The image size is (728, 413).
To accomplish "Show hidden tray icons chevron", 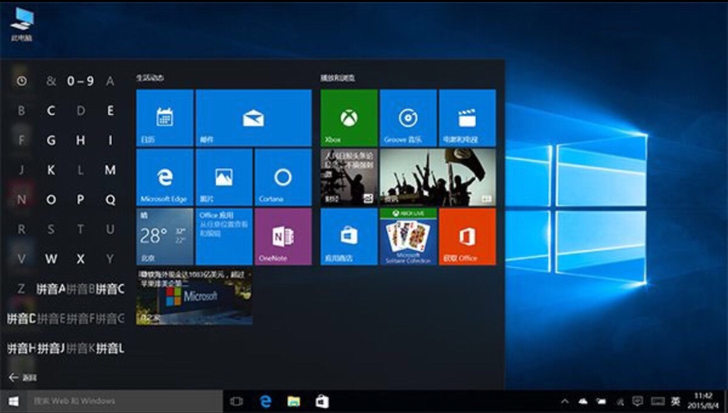I will tap(565, 401).
